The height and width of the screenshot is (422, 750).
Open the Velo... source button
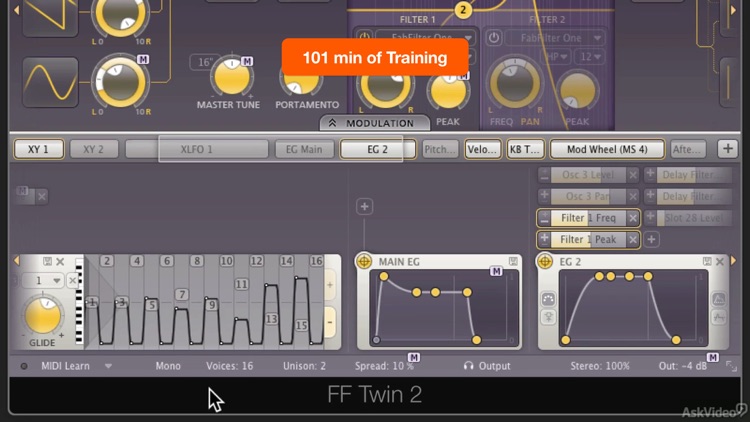pos(482,149)
